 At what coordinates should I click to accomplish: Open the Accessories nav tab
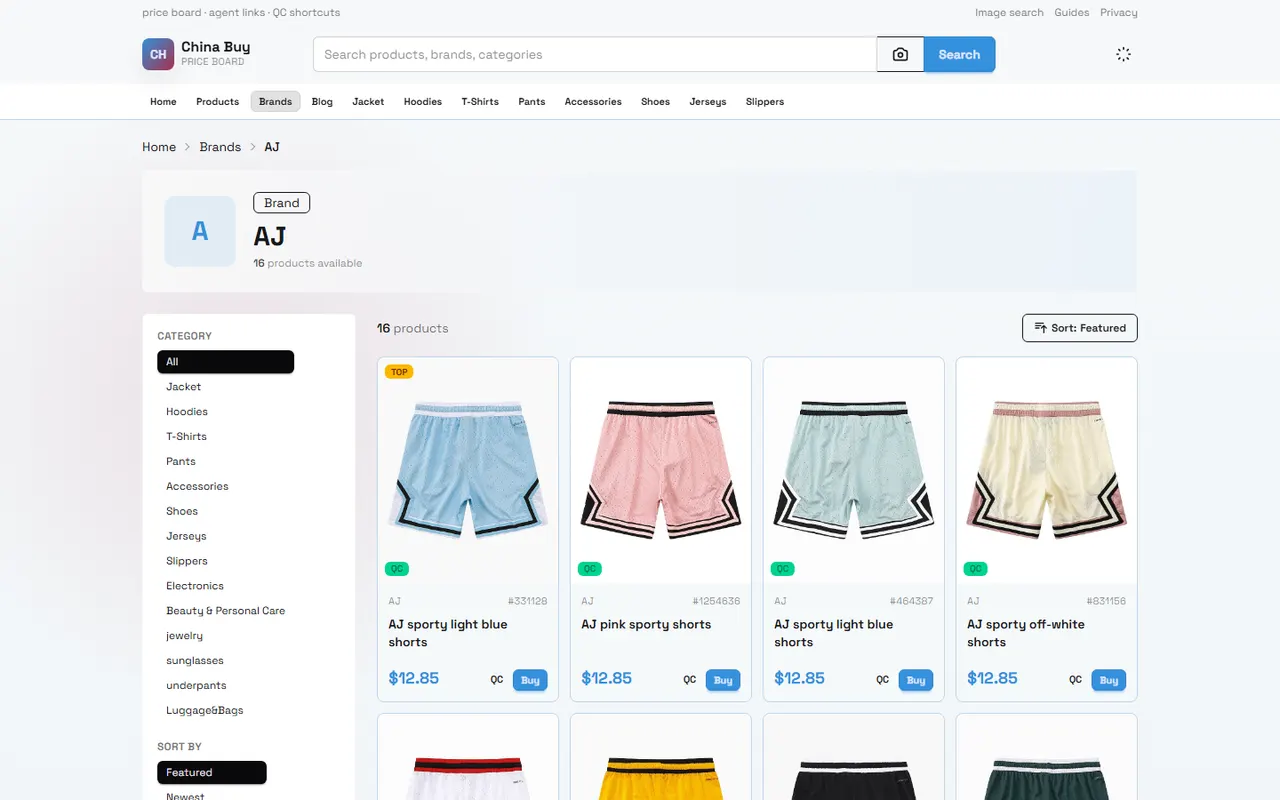pos(593,102)
